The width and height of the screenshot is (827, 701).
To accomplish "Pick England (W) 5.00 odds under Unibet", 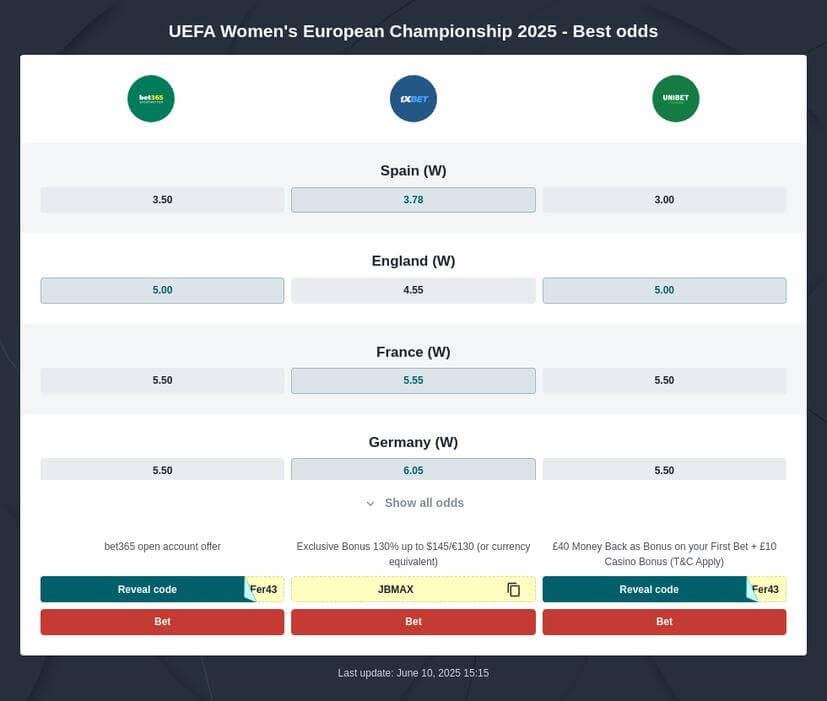I will [664, 290].
